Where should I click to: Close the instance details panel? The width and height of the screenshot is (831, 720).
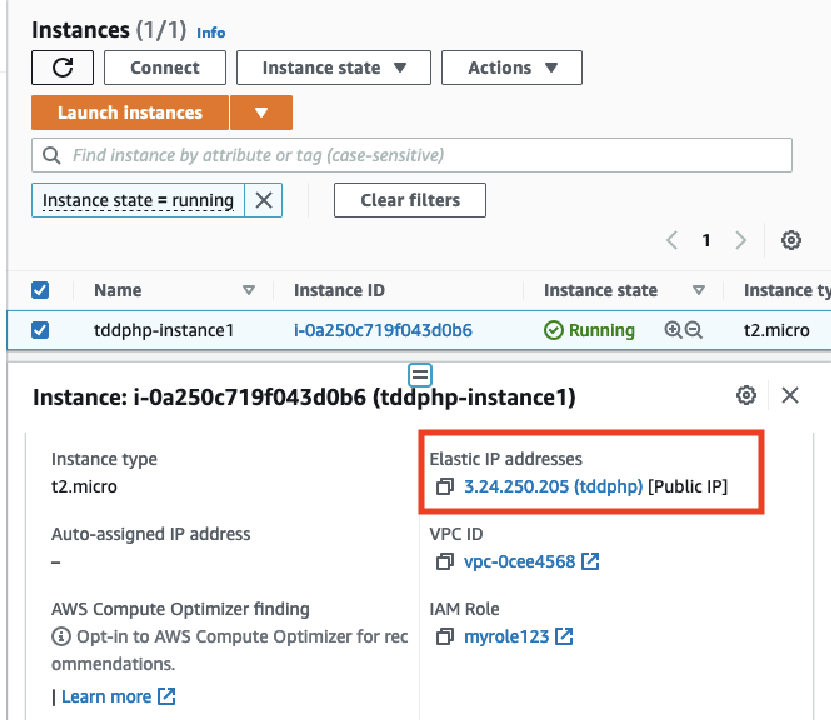[x=790, y=395]
